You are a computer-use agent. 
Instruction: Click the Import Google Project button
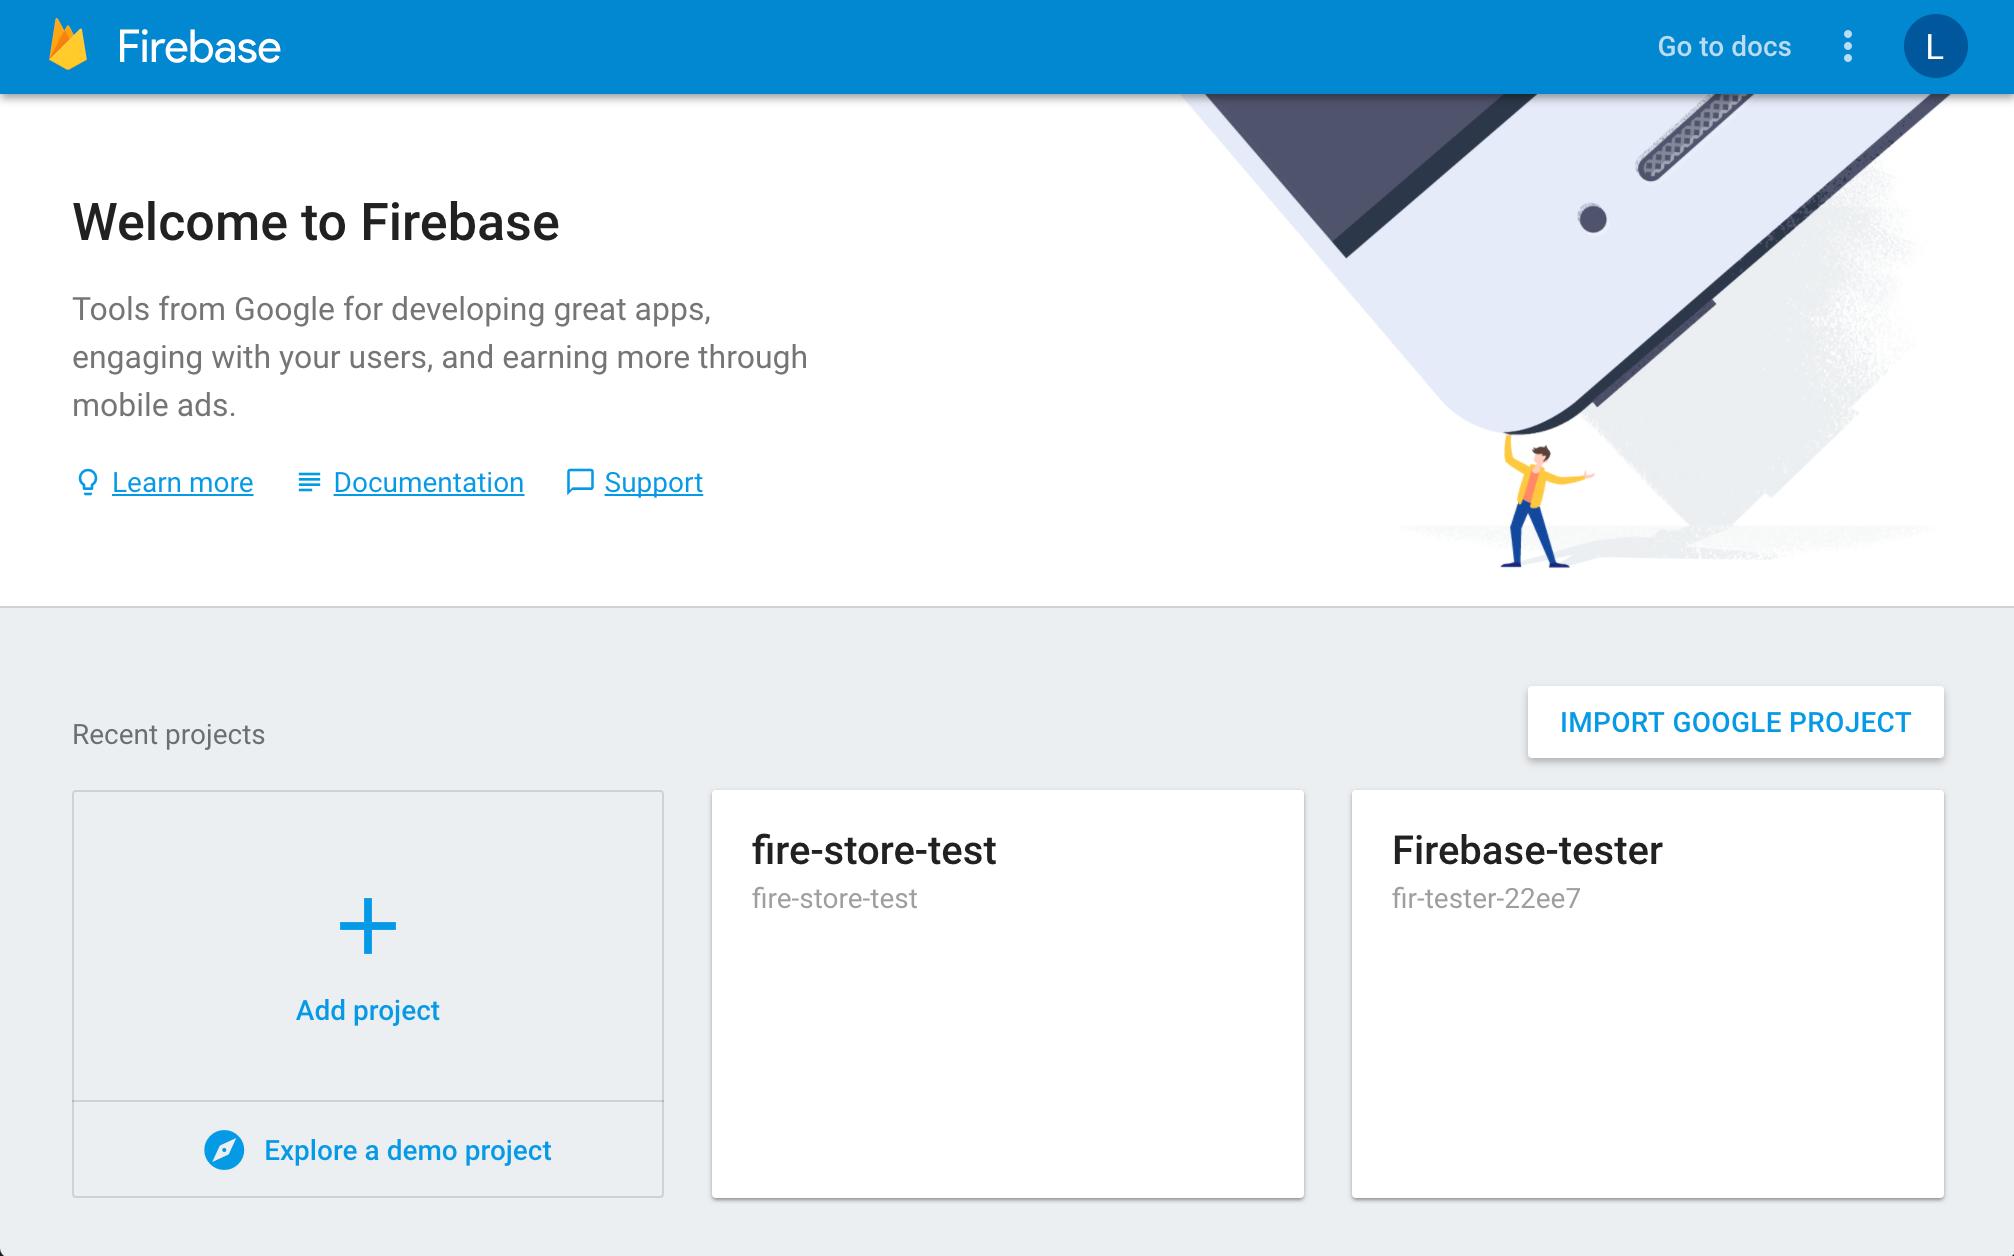pyautogui.click(x=1735, y=722)
